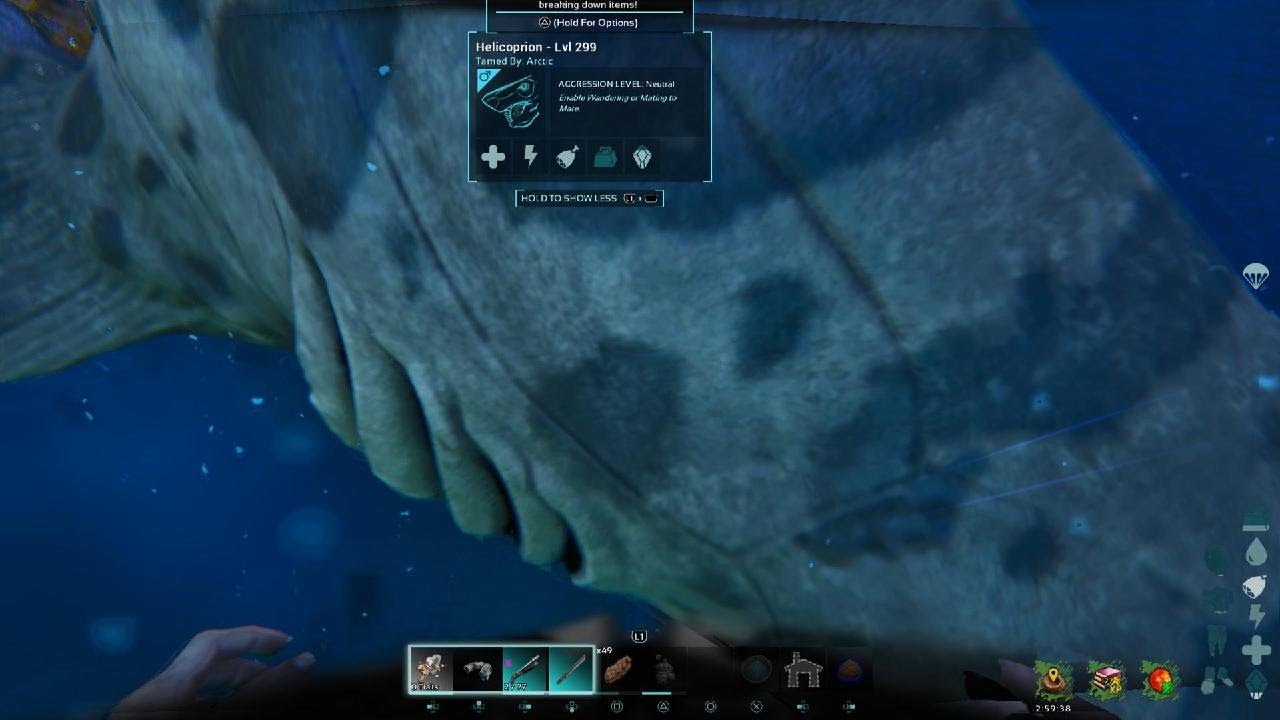Select the house structure hotbar slot
The height and width of the screenshot is (720, 1280).
point(802,670)
